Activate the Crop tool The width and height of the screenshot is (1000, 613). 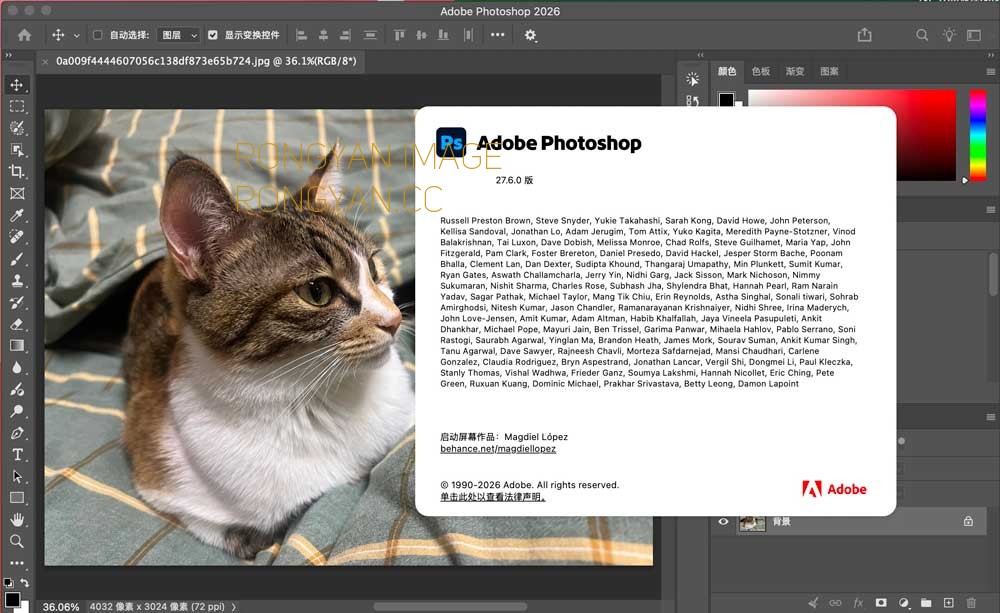[x=17, y=172]
